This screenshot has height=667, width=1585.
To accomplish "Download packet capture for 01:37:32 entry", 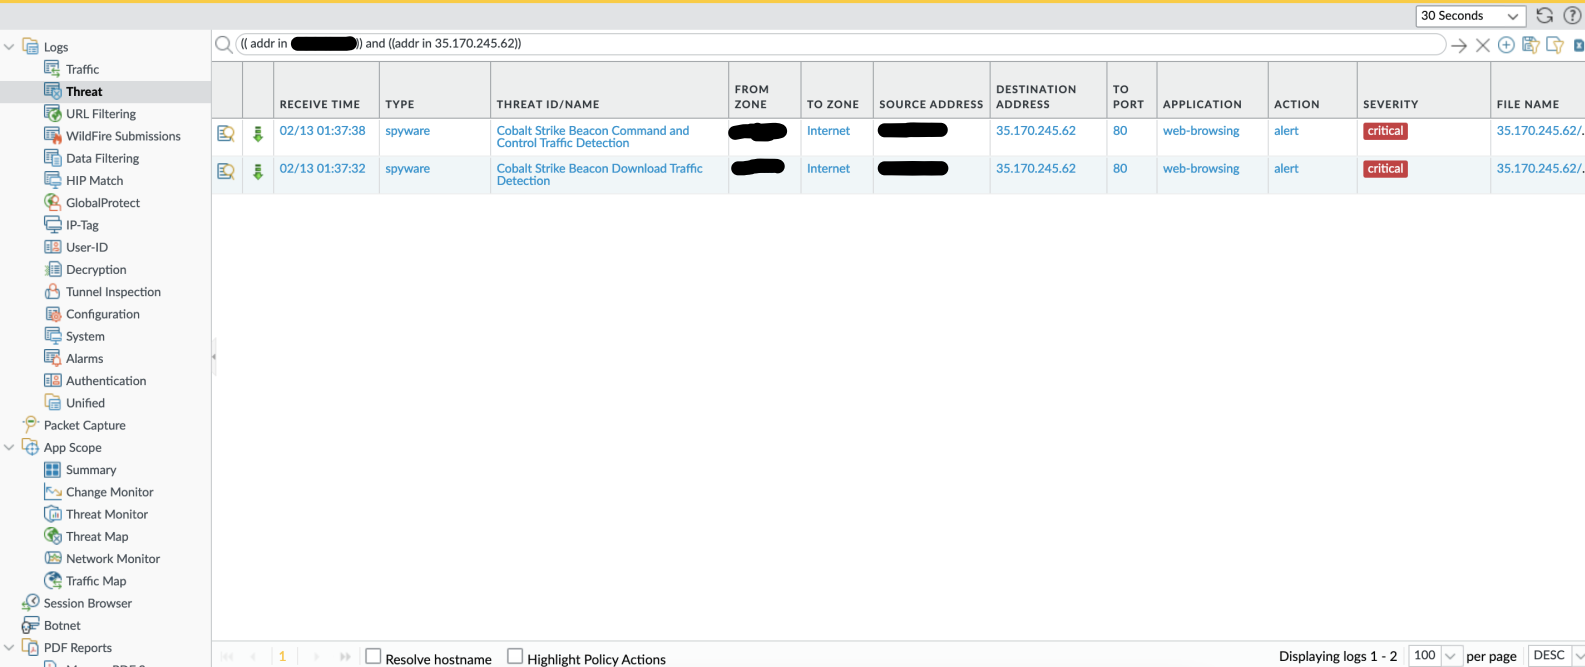I will point(258,172).
